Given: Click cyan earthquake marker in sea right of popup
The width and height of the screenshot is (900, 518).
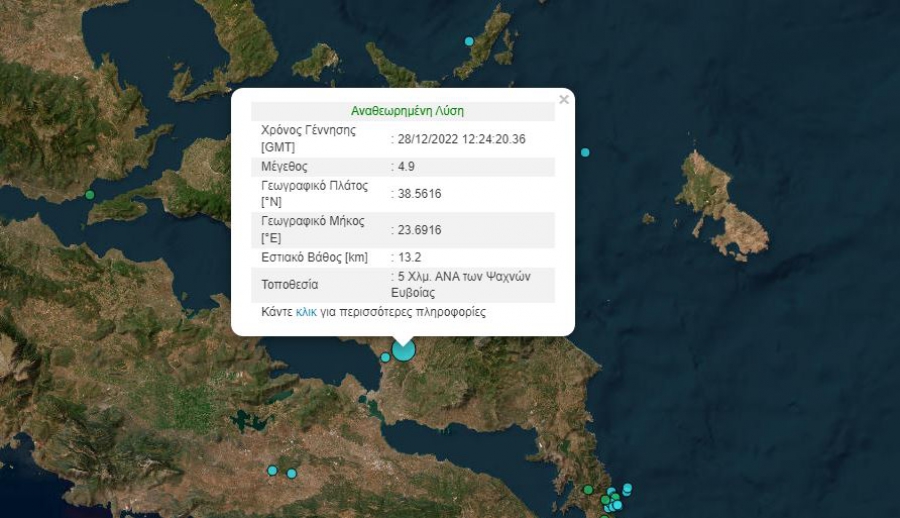Looking at the screenshot, I should point(585,152).
